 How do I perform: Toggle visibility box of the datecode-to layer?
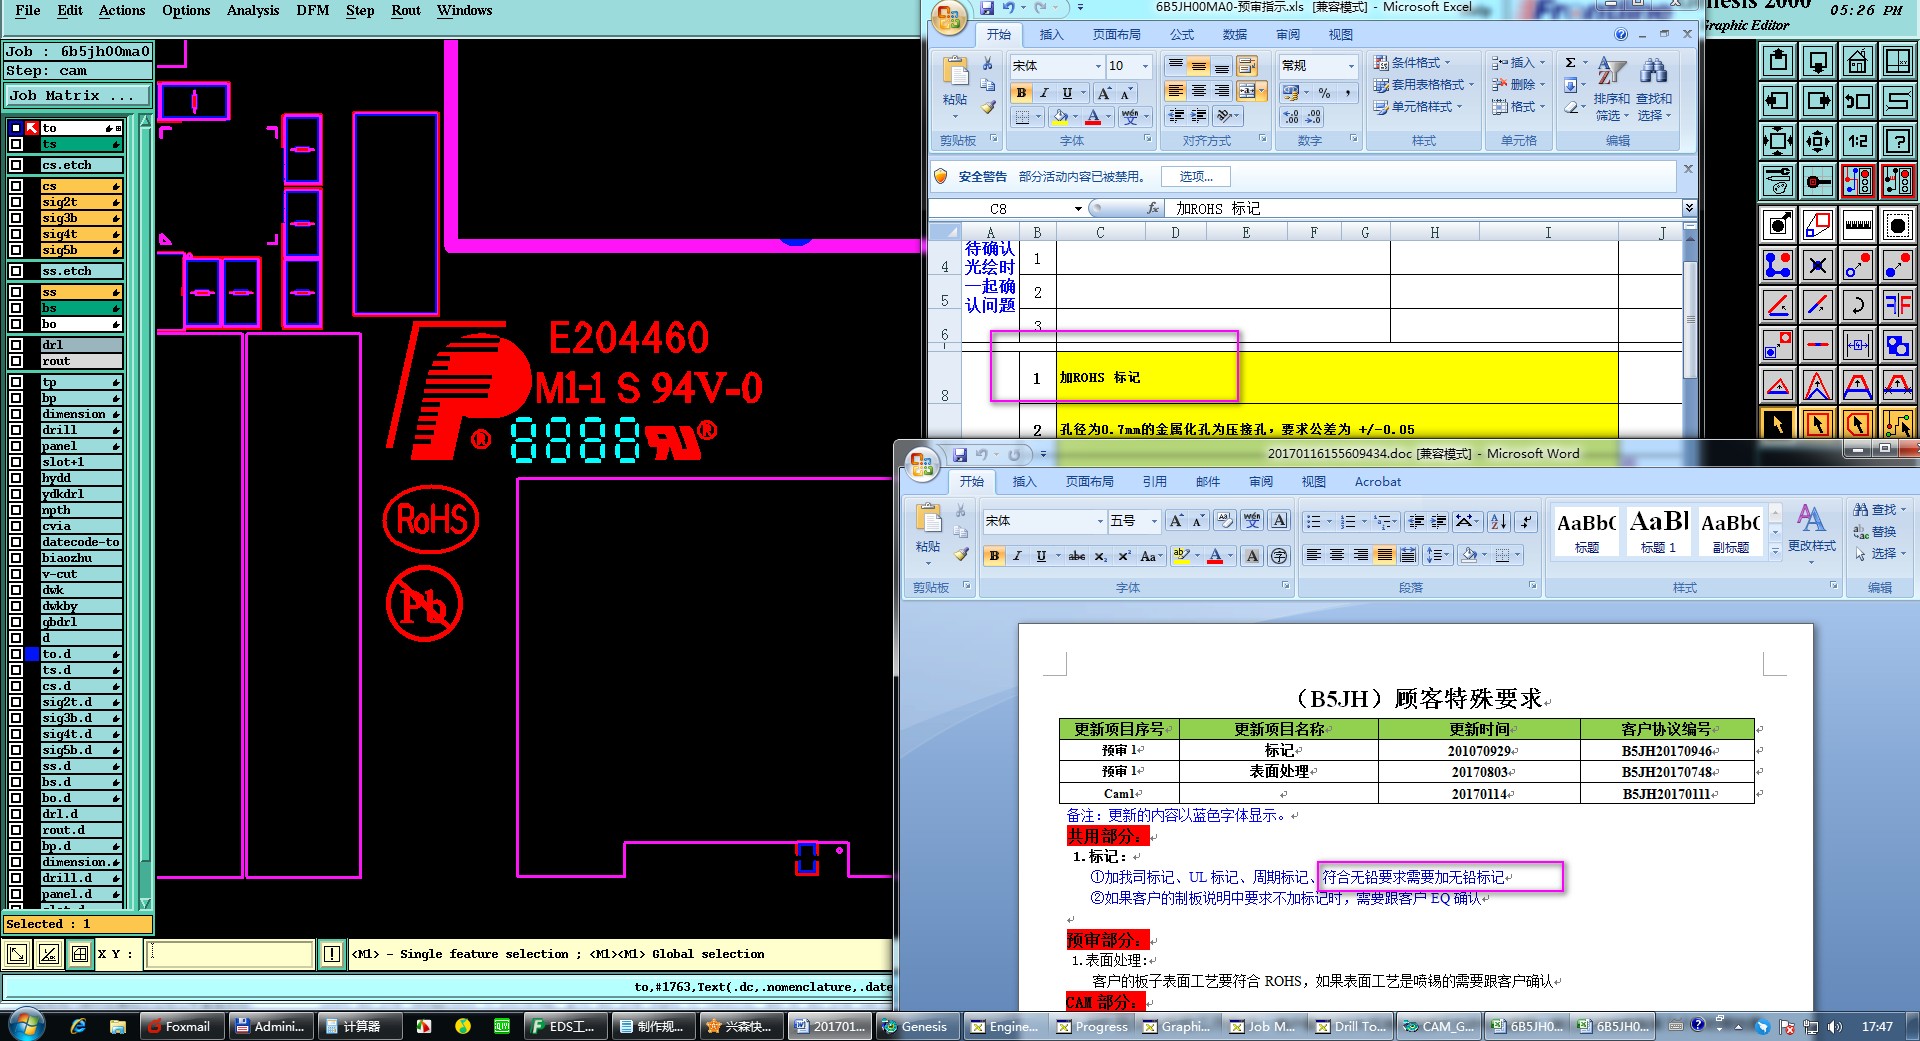(x=16, y=542)
